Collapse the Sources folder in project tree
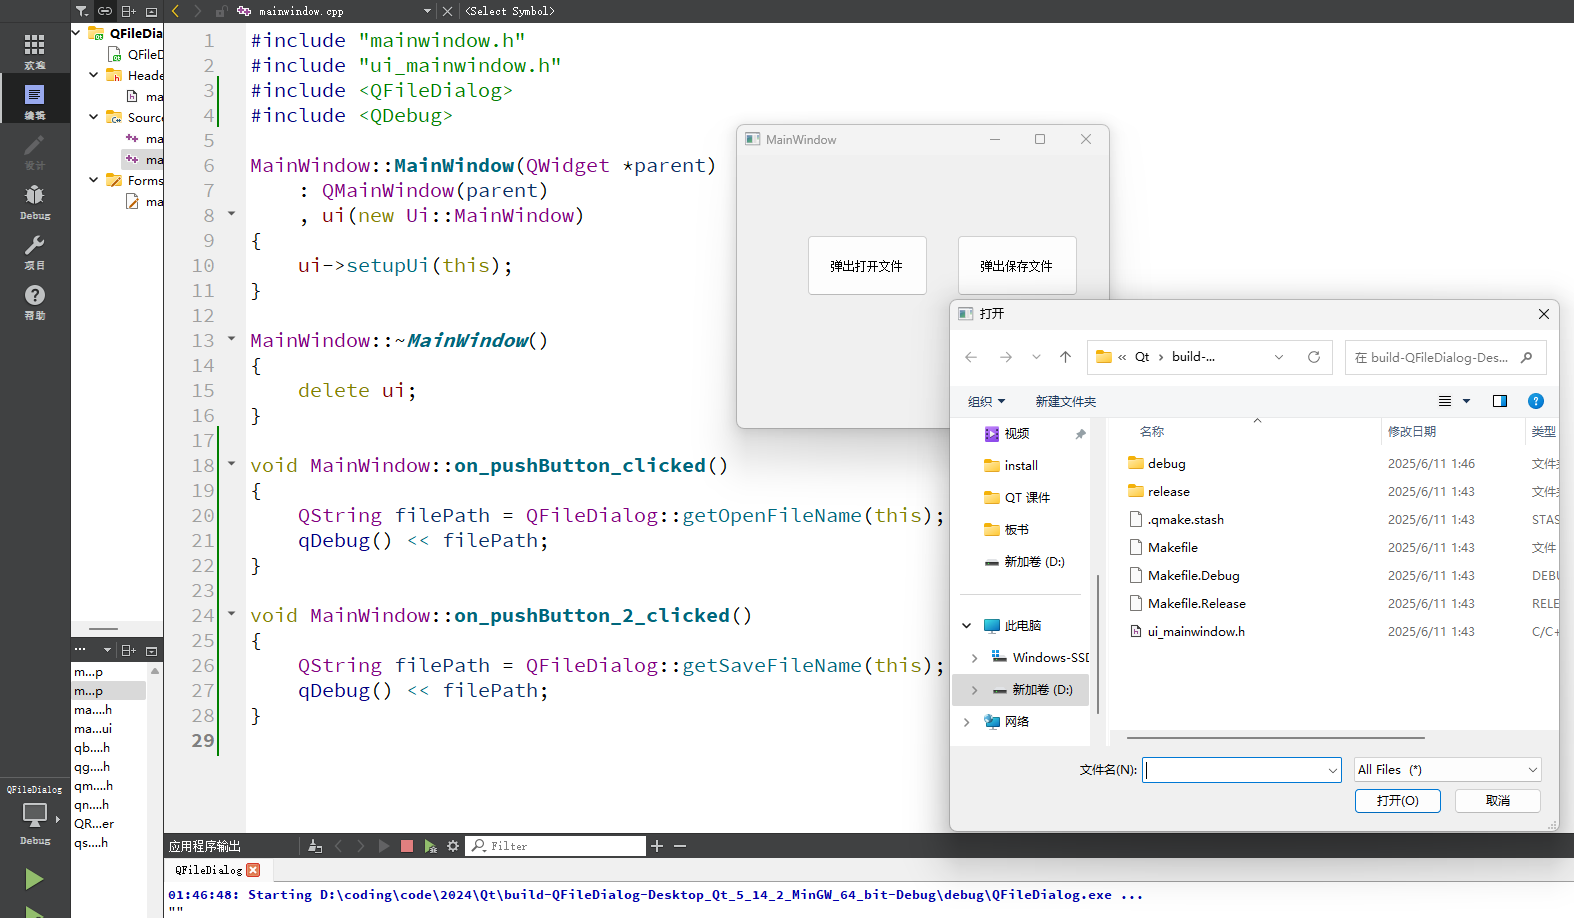Screen dimensions: 1574x918 coord(94,117)
